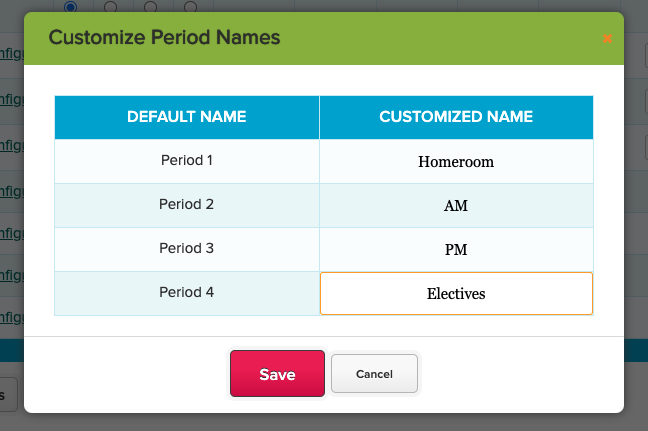Click the DEFAULT NAME column header
The height and width of the screenshot is (431, 648).
187,117
